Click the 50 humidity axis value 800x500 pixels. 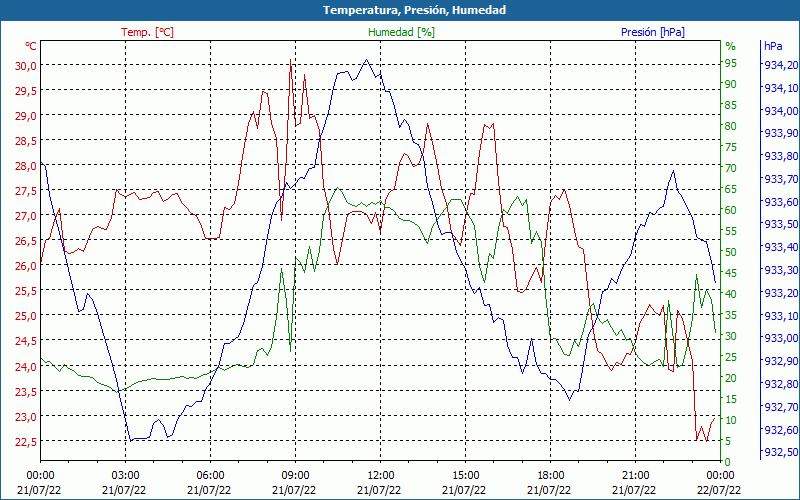click(731, 252)
